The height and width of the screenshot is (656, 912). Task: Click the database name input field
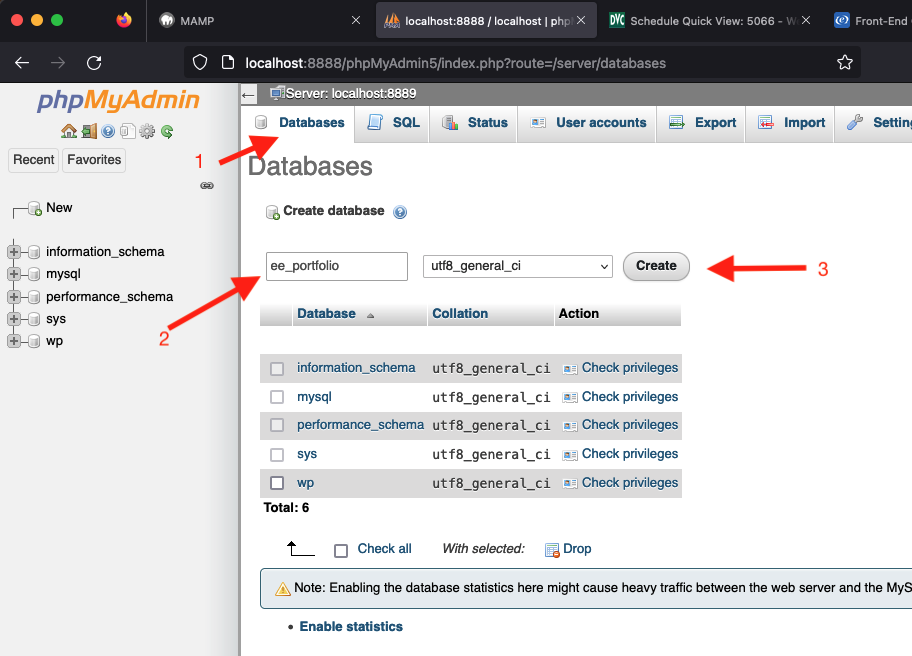click(x=336, y=266)
